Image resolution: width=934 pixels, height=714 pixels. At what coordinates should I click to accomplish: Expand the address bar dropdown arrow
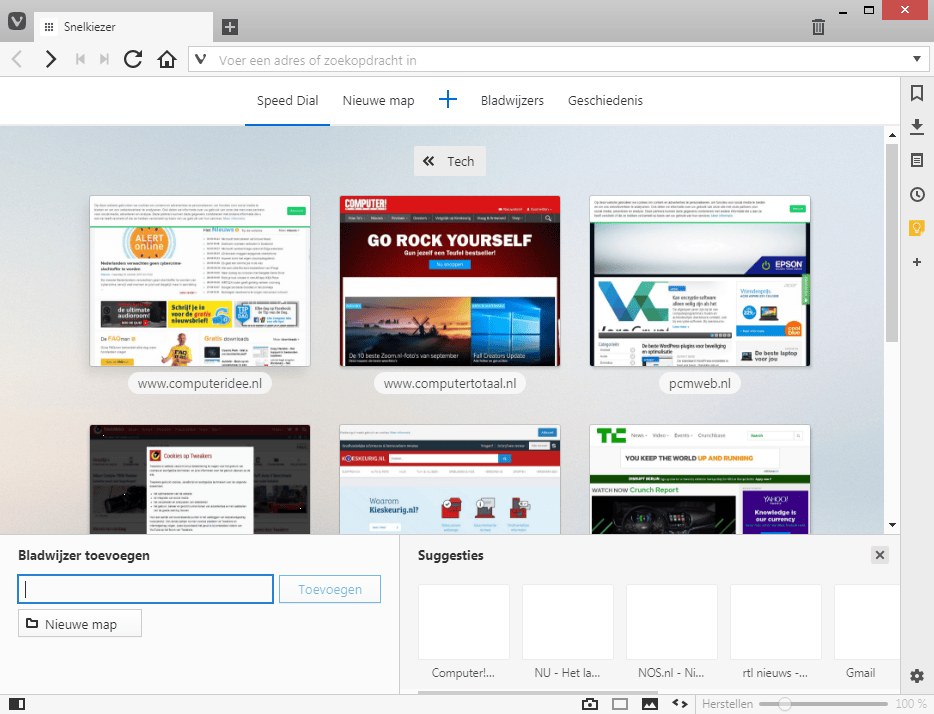pos(918,59)
